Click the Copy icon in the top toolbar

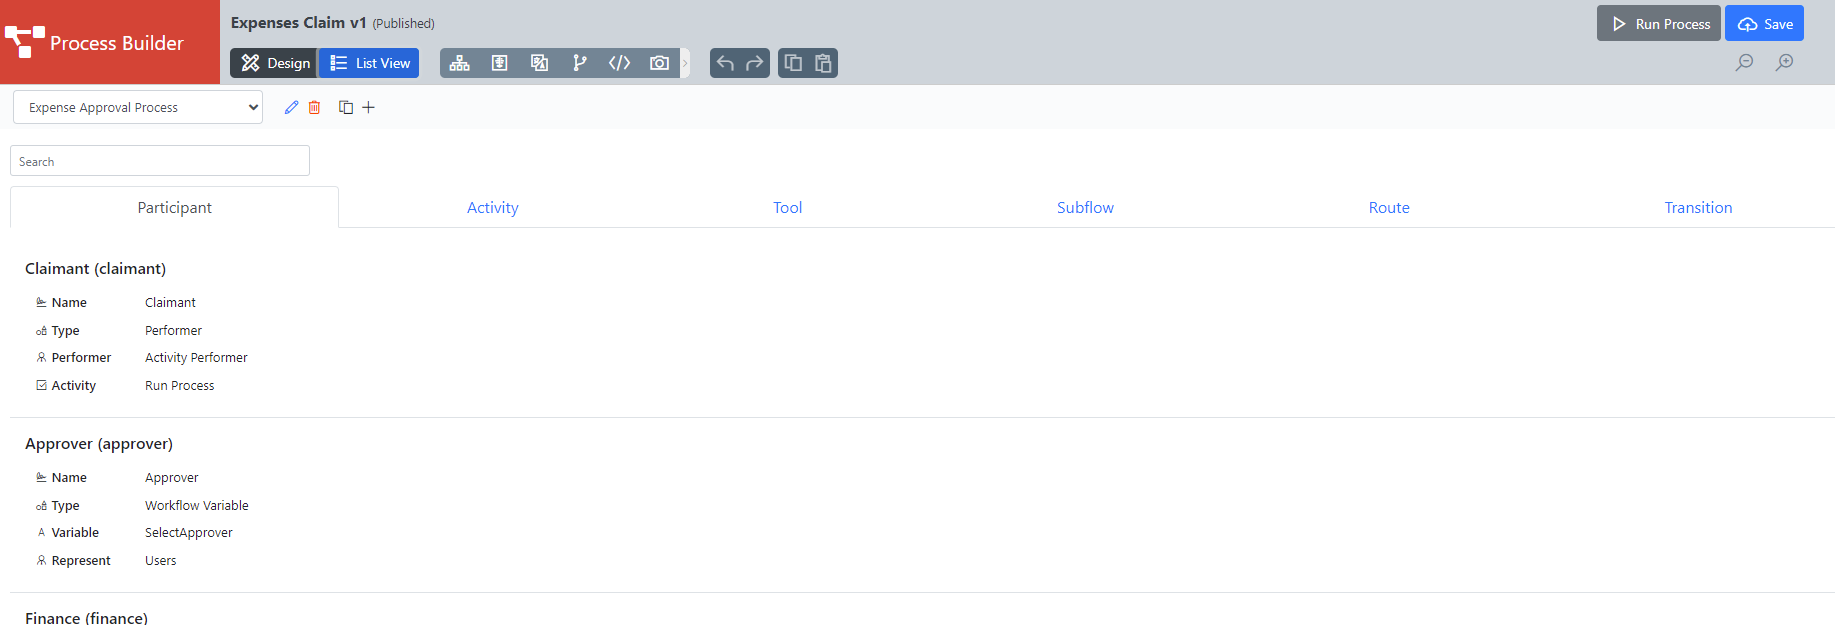[793, 63]
